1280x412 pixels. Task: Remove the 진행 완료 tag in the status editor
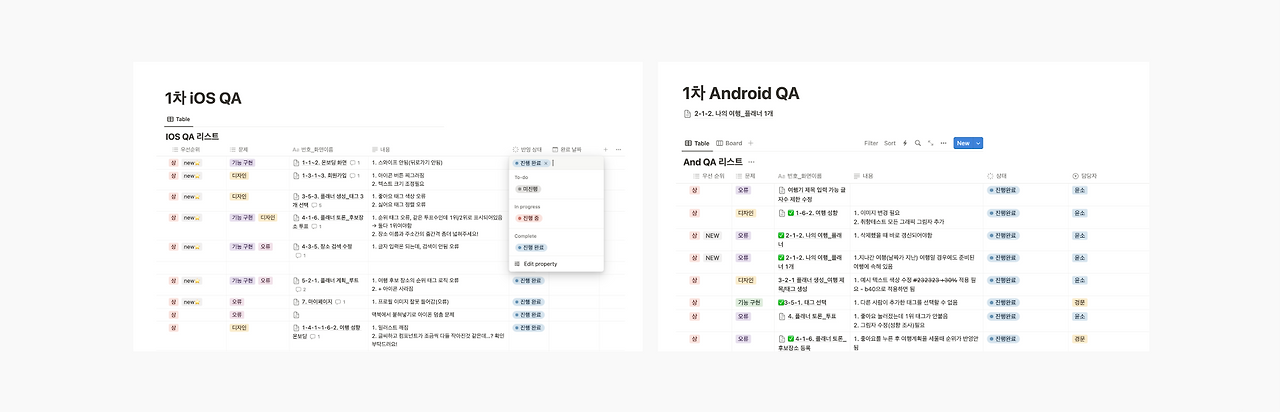pyautogui.click(x=546, y=162)
